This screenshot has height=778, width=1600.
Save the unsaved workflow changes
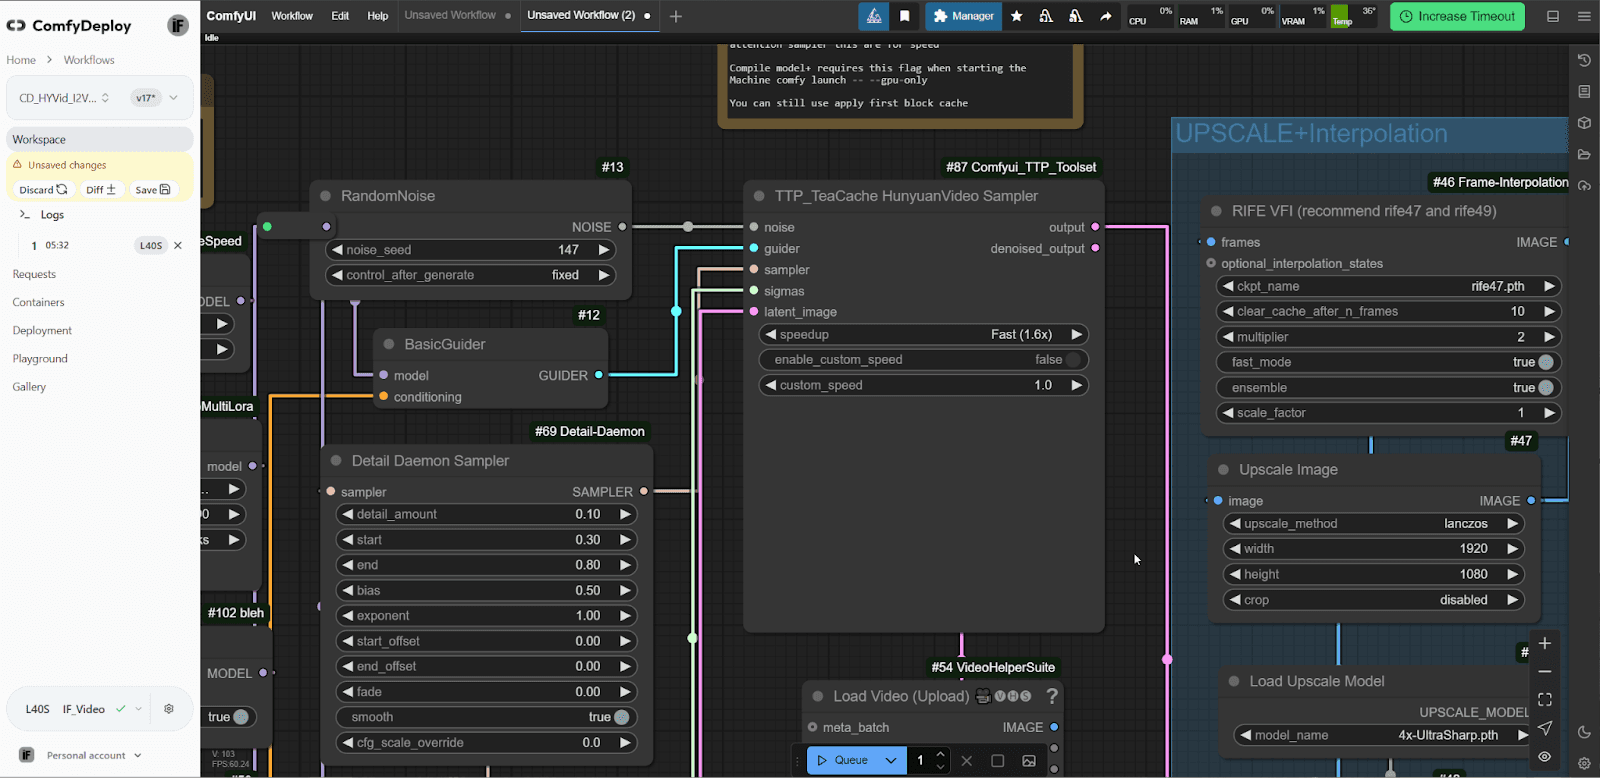[x=153, y=190]
